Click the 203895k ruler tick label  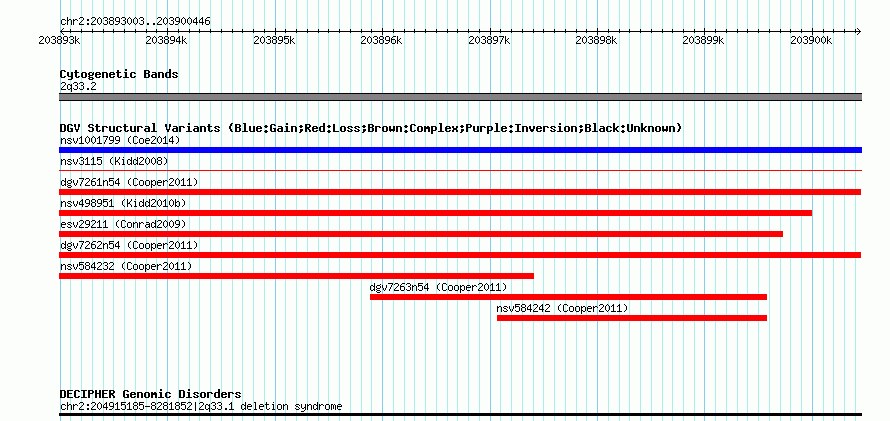pos(274,40)
